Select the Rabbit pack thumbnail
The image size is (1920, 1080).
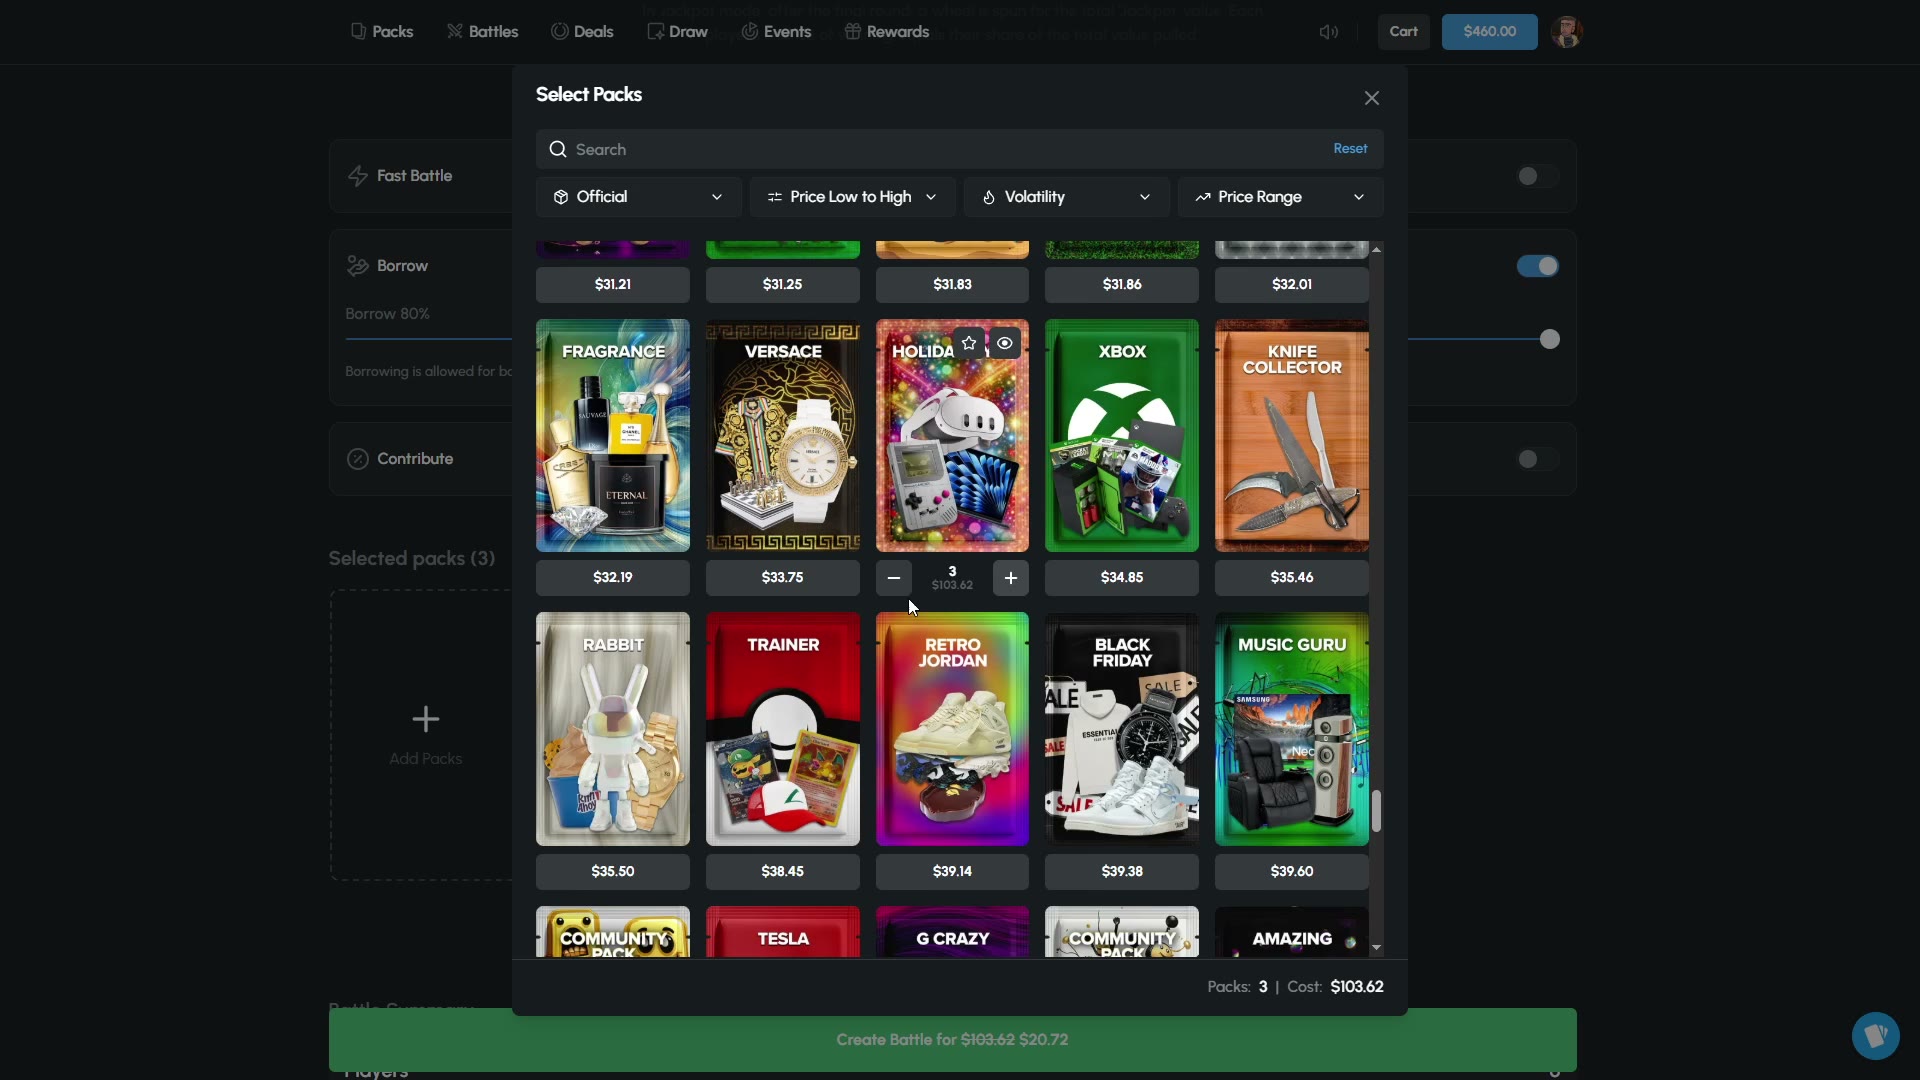pos(613,729)
